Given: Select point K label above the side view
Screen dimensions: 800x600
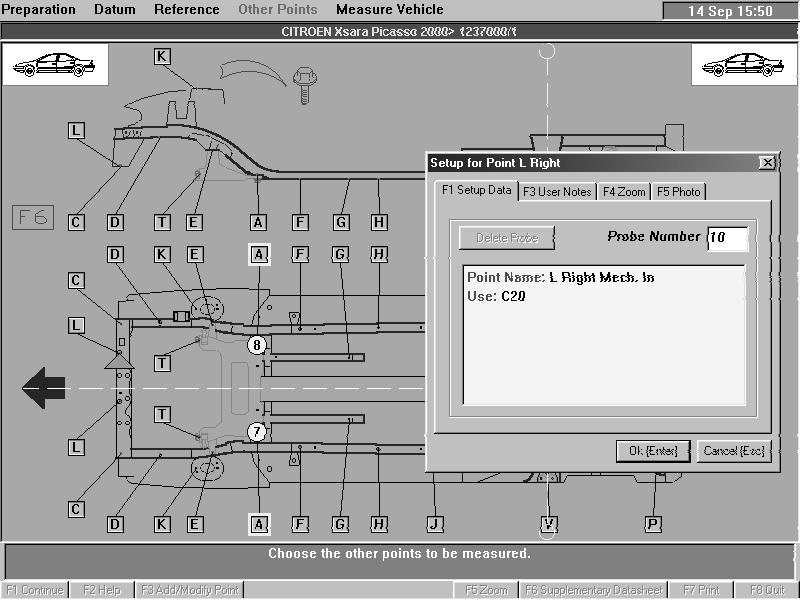Looking at the screenshot, I should [162, 56].
